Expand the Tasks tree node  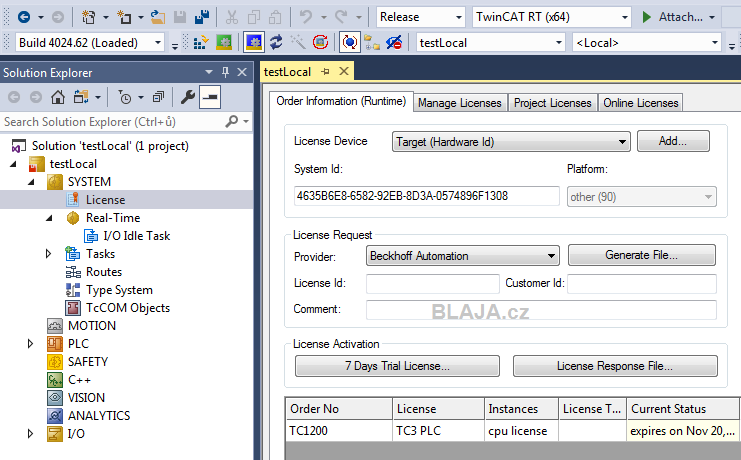click(x=48, y=254)
